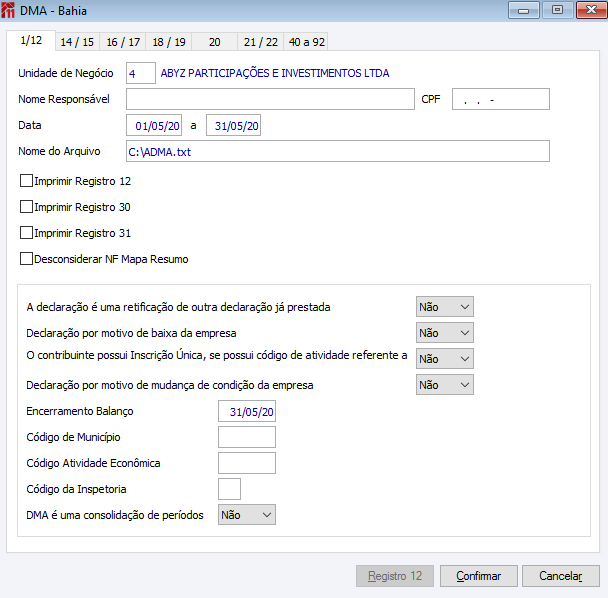Click the Código de Município field
608x598 pixels.
tap(247, 437)
